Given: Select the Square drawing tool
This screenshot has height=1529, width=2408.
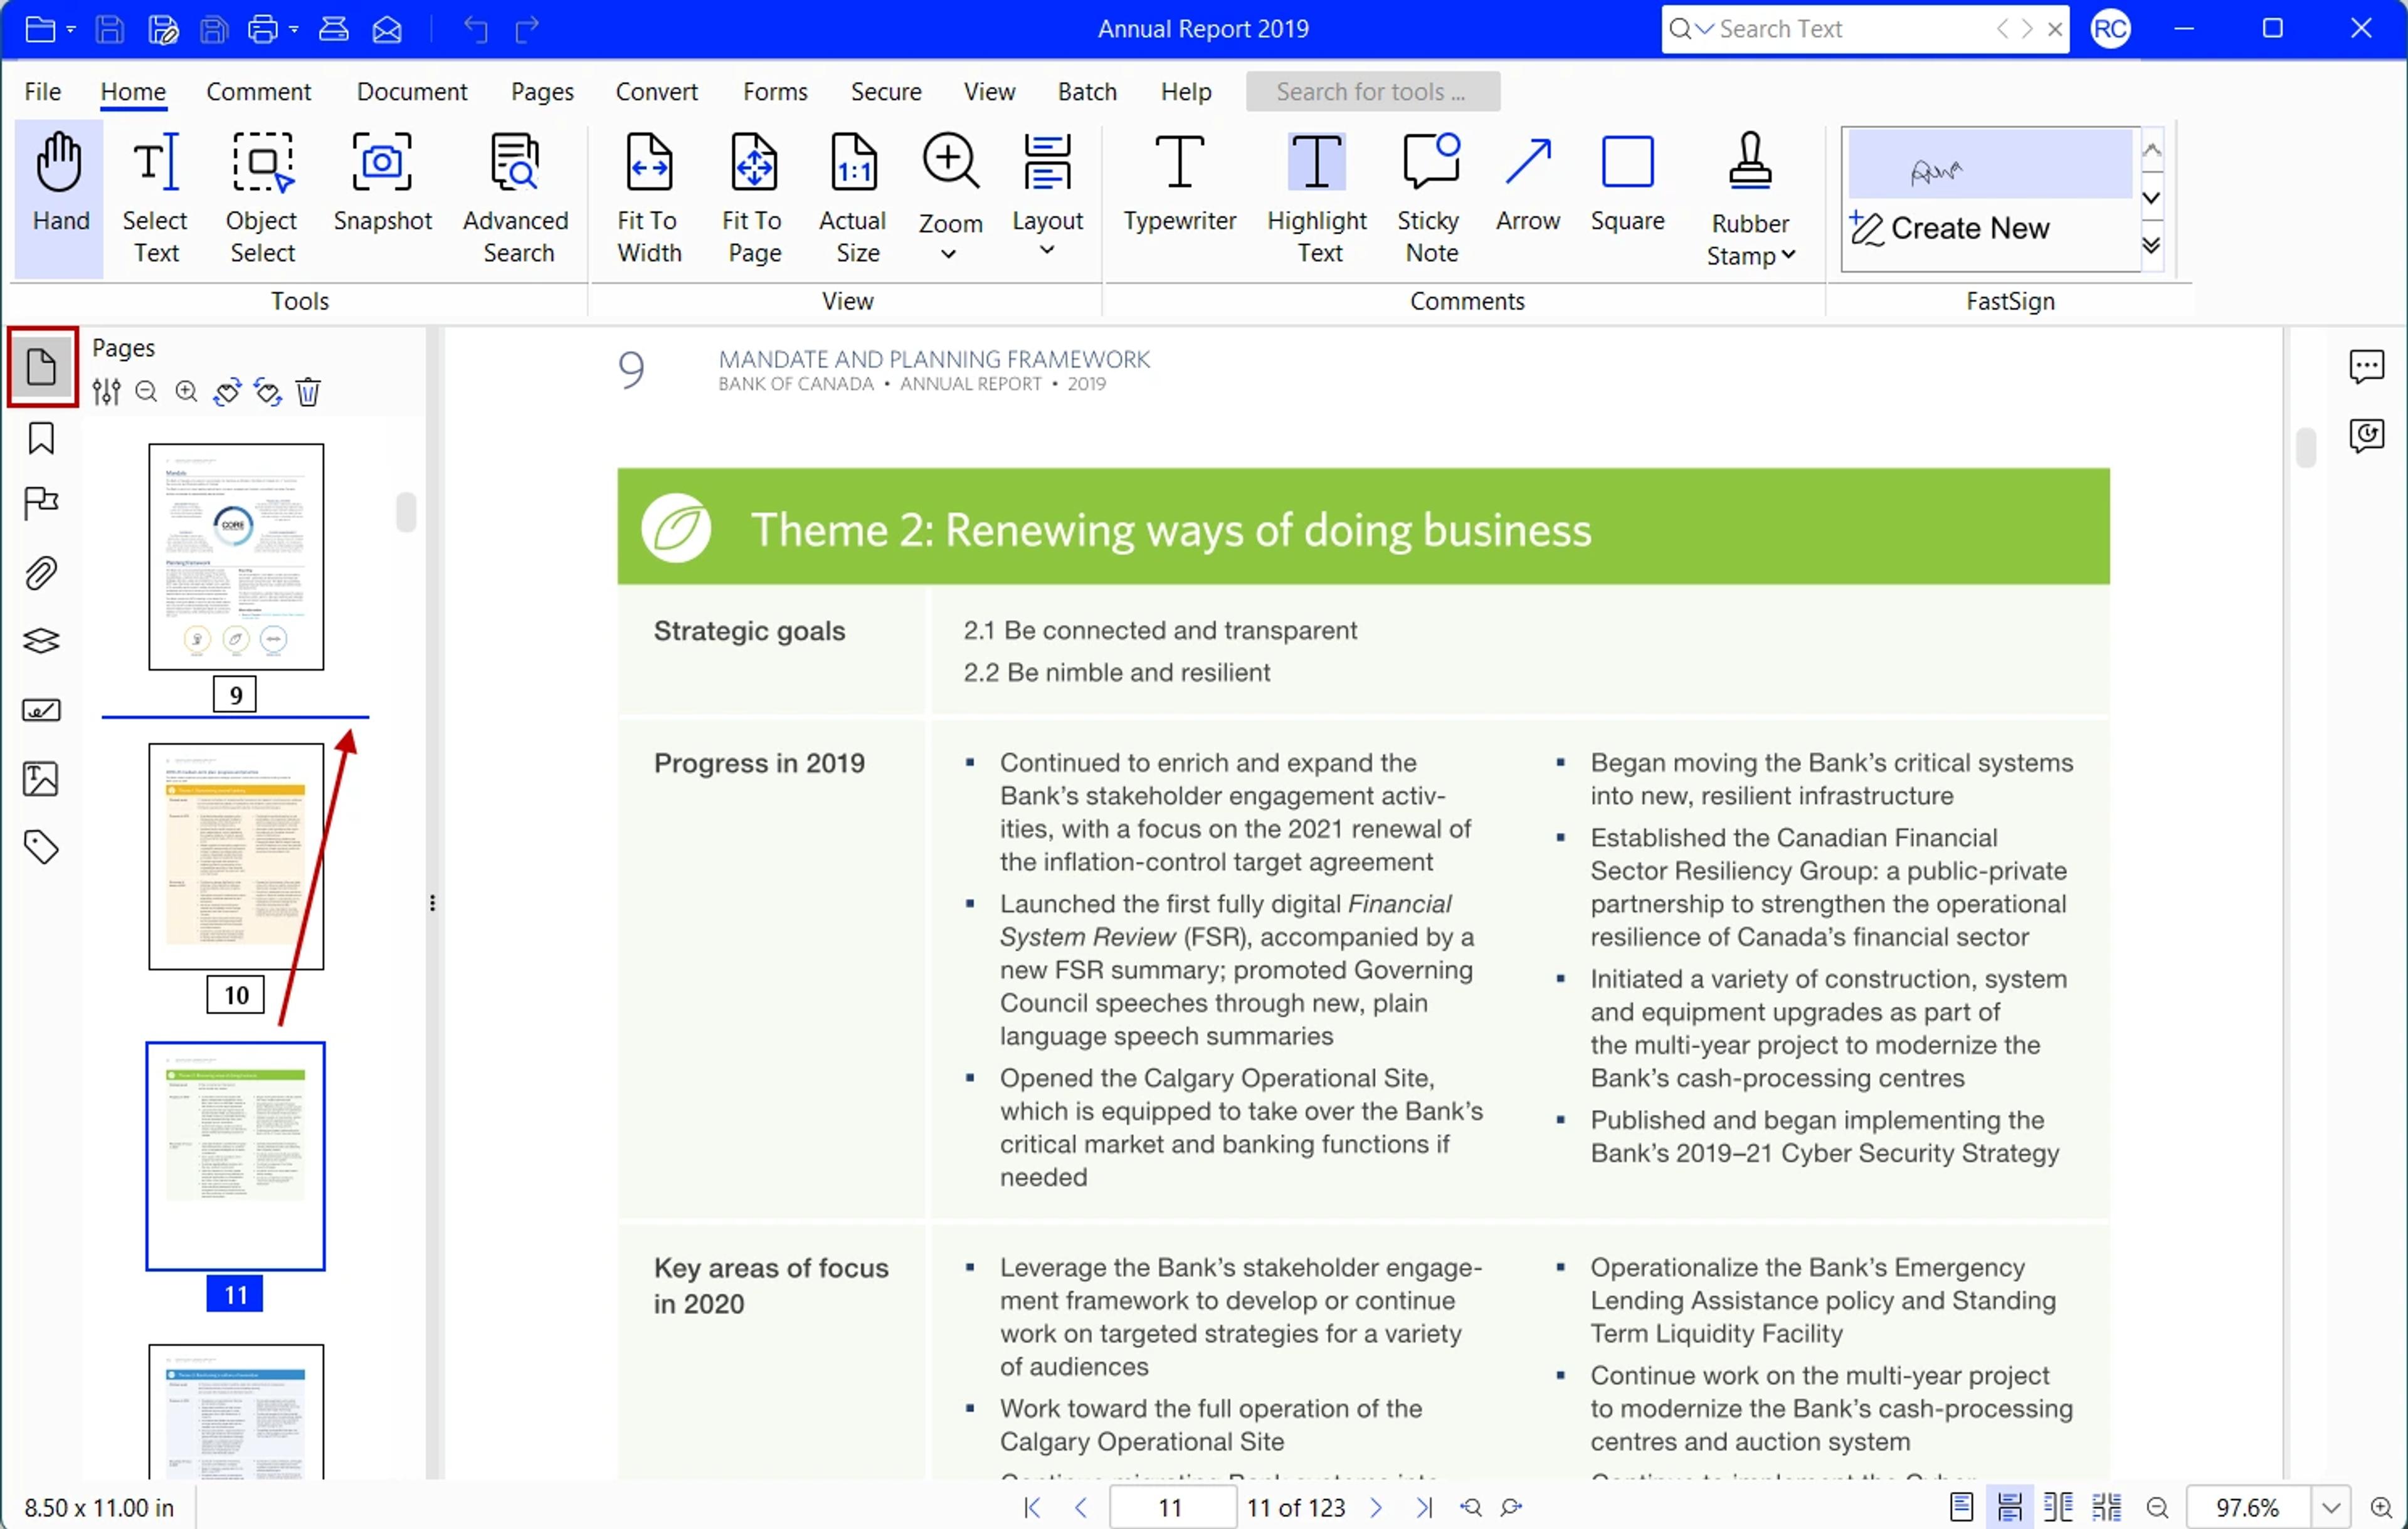Looking at the screenshot, I should click(x=1627, y=185).
